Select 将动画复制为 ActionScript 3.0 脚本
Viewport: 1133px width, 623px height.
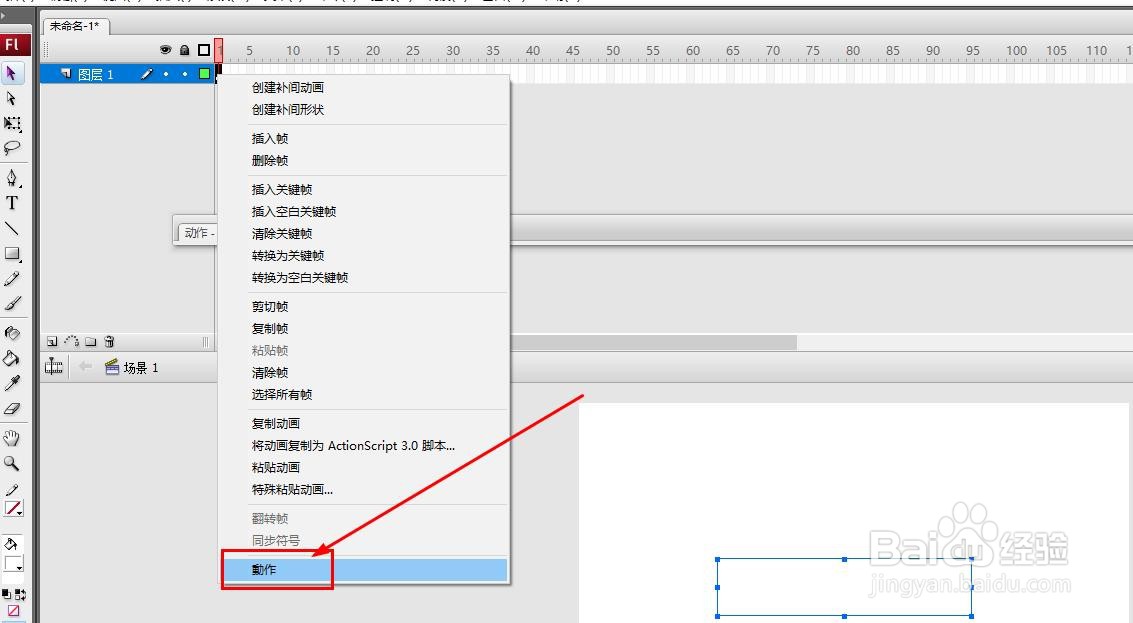pos(353,446)
